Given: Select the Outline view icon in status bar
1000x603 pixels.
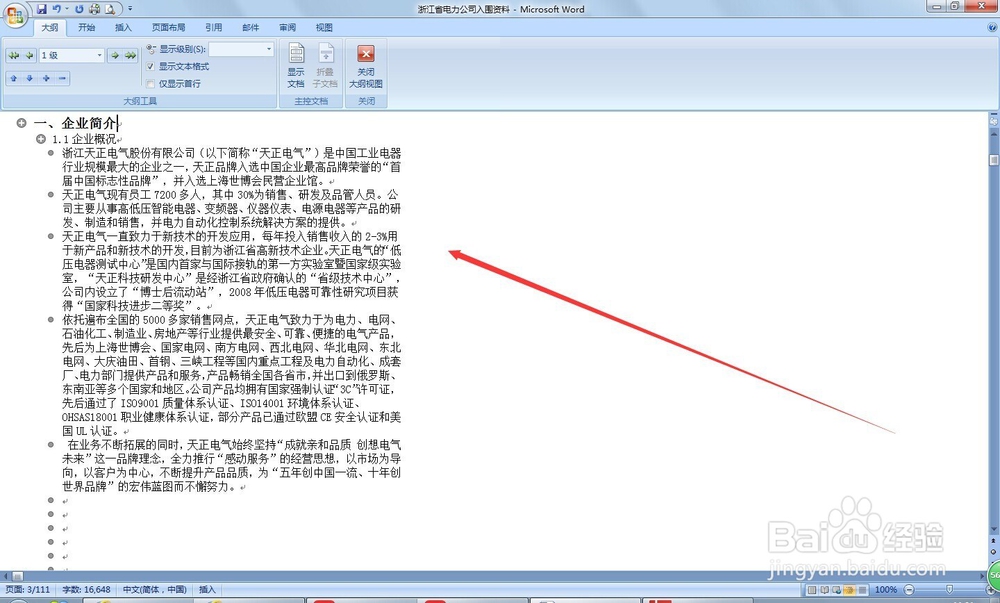Looking at the screenshot, I should pos(850,590).
